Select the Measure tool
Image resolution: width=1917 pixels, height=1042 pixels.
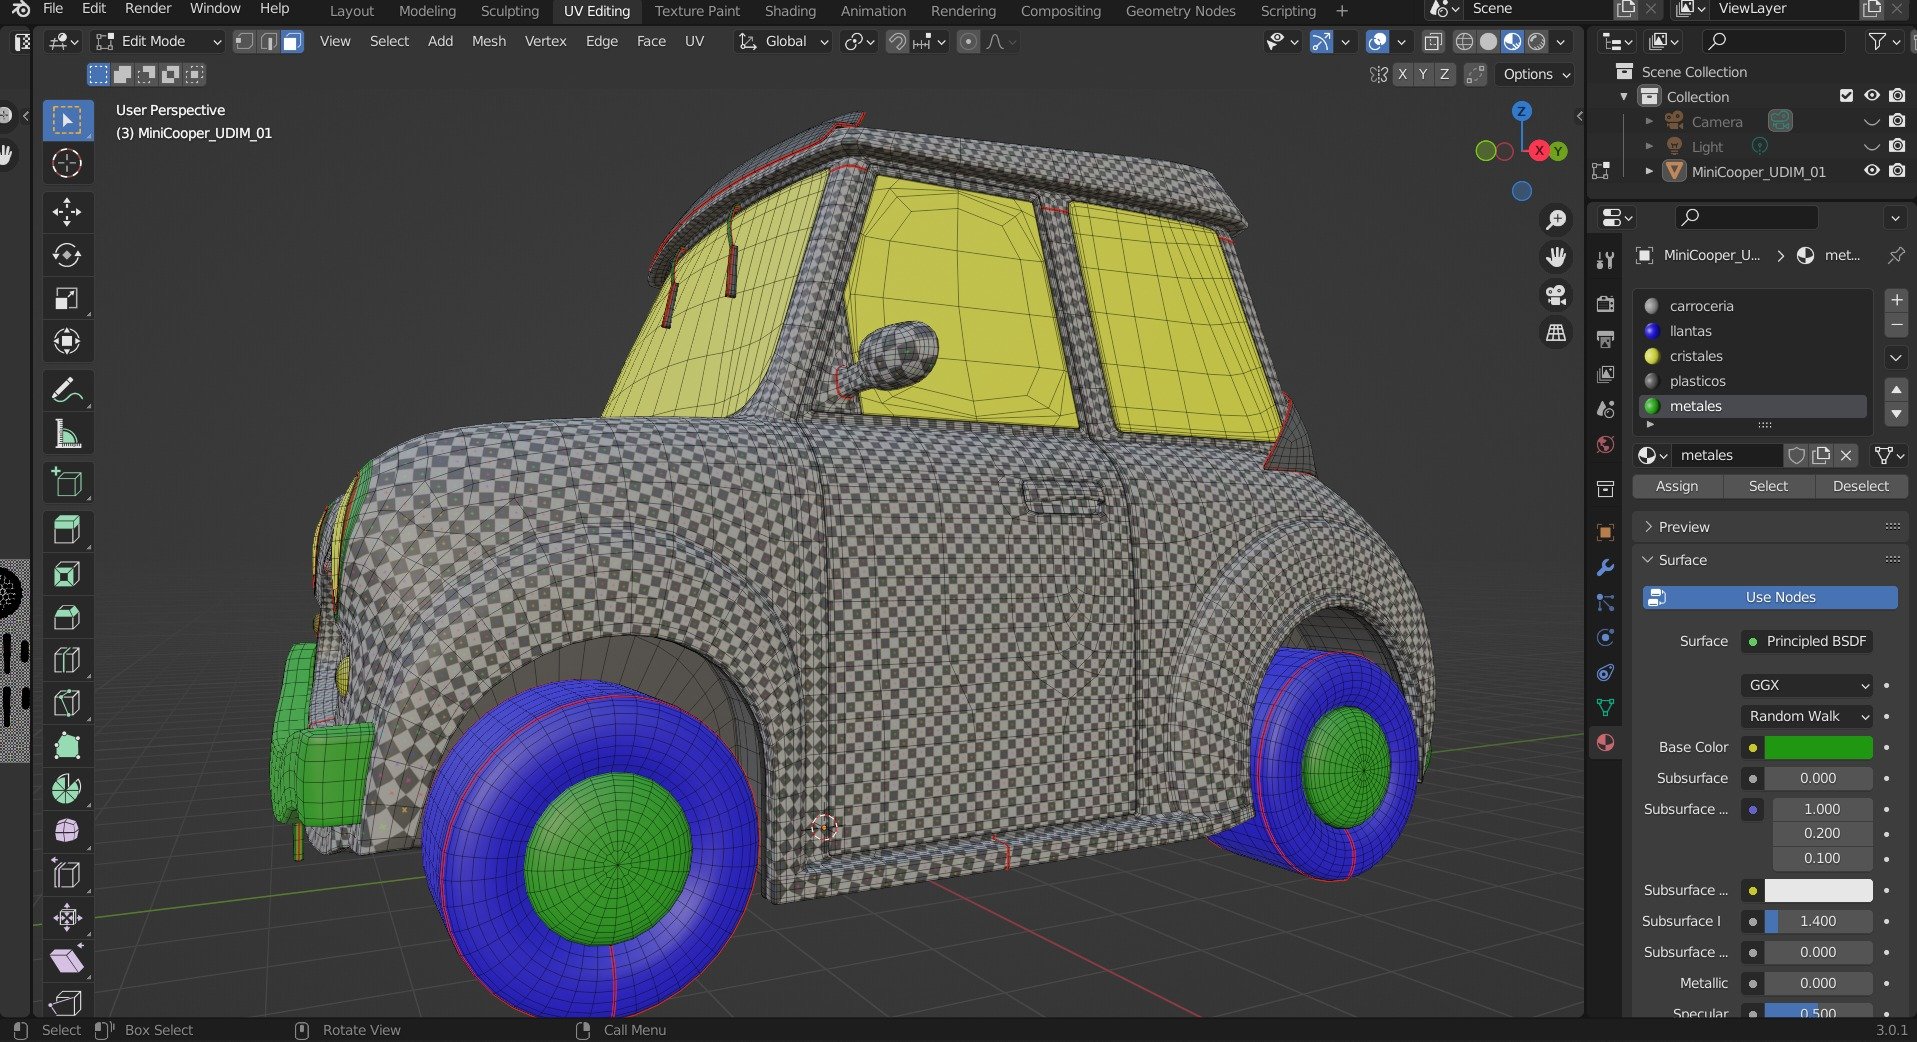coord(67,435)
